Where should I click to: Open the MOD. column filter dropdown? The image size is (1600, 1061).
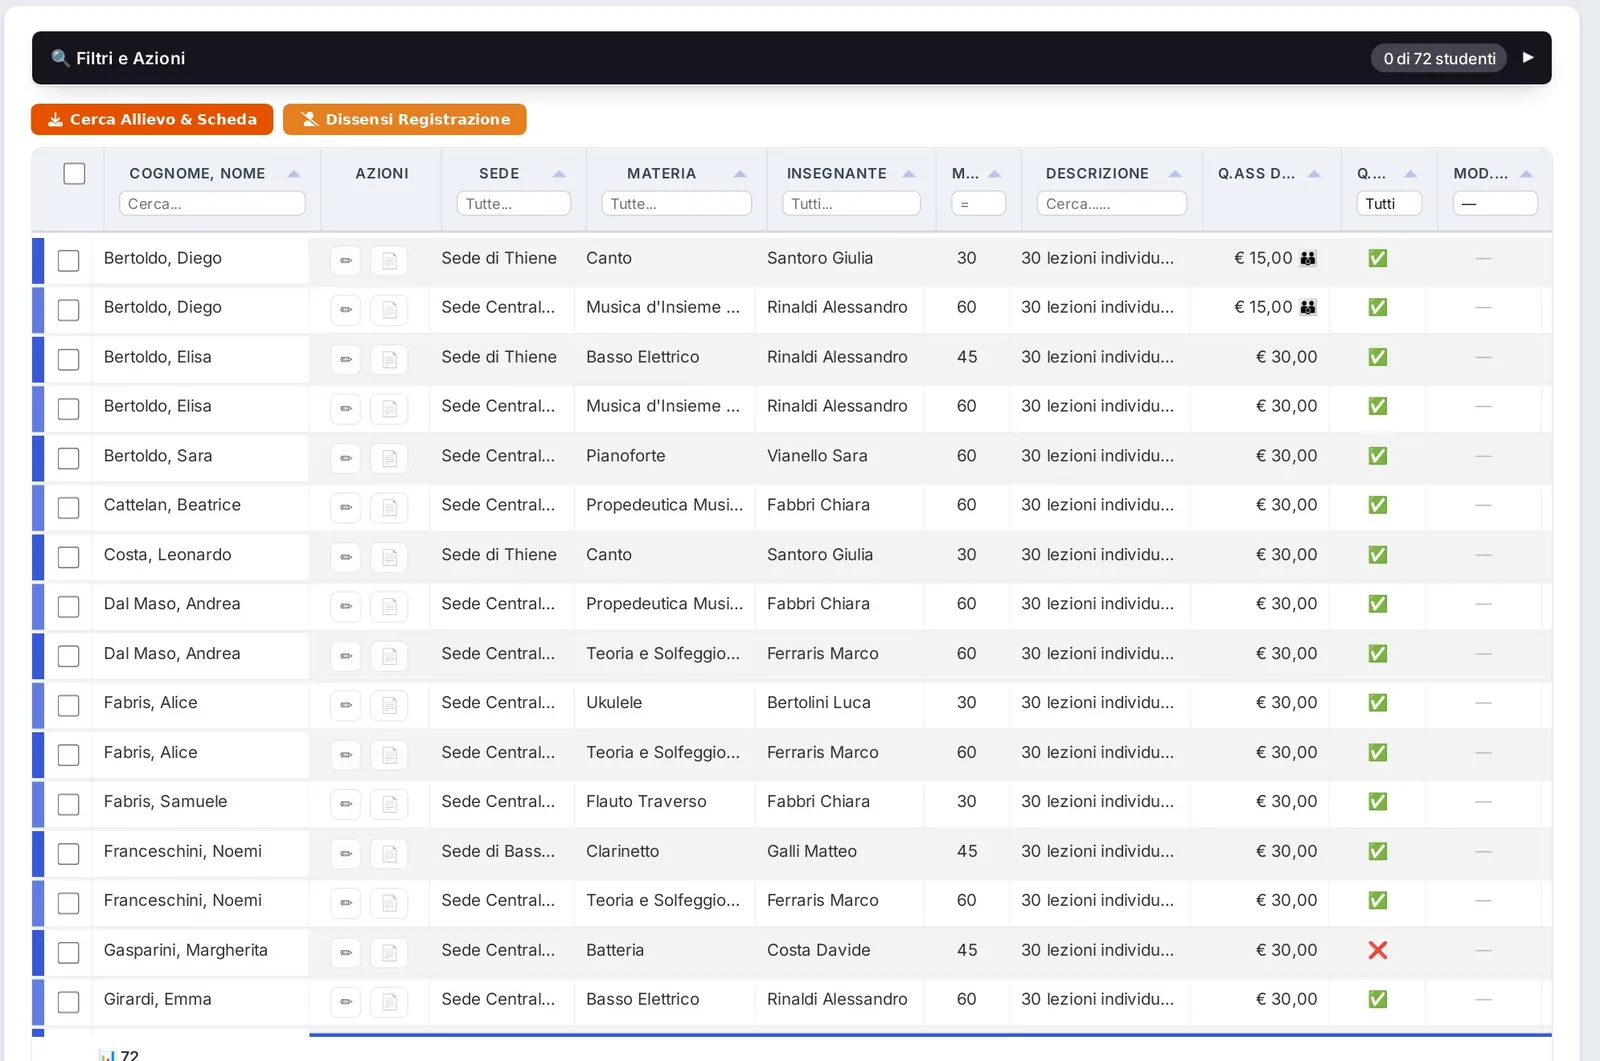tap(1495, 203)
